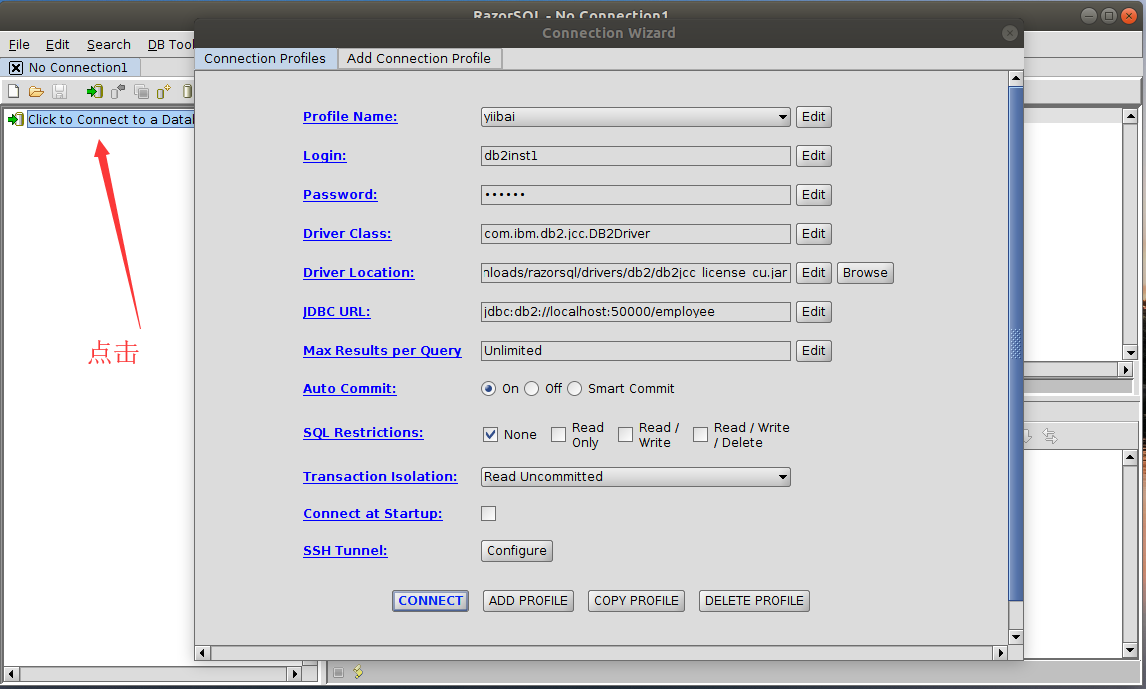
Task: Click the New File toolbar icon
Action: 14,91
